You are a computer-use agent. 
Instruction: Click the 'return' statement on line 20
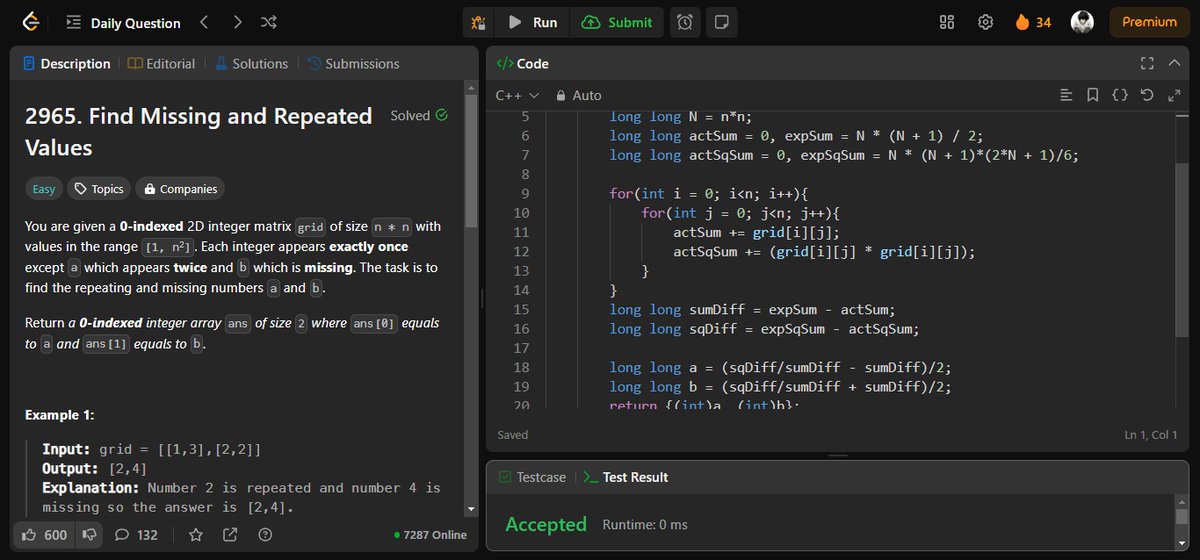[x=634, y=405]
